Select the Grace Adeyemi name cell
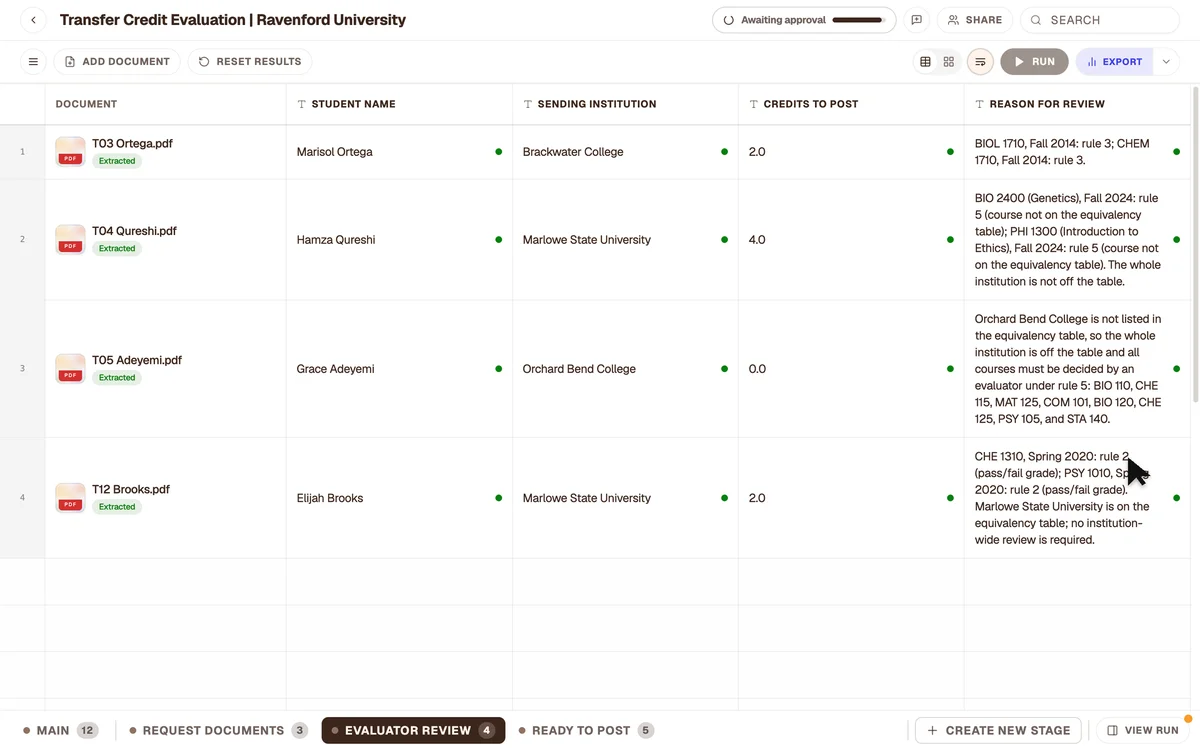The width and height of the screenshot is (1200, 750). pyautogui.click(x=399, y=369)
